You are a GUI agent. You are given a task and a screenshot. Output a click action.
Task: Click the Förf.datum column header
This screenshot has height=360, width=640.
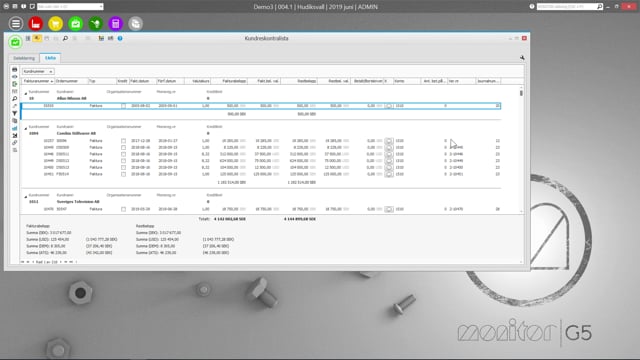(x=170, y=81)
